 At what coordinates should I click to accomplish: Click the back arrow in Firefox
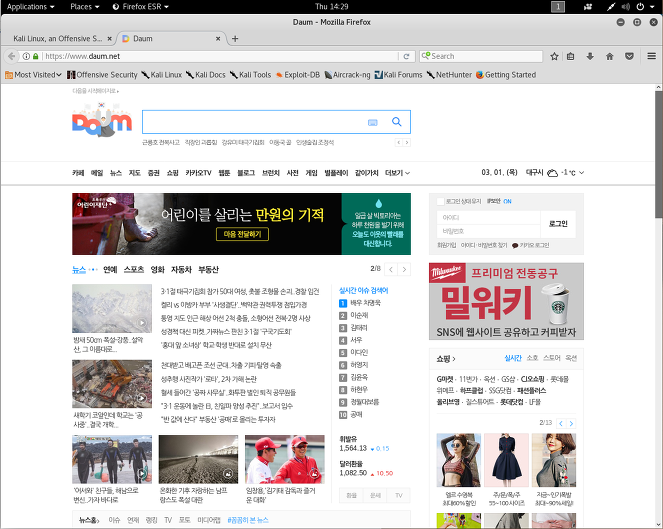[11, 56]
